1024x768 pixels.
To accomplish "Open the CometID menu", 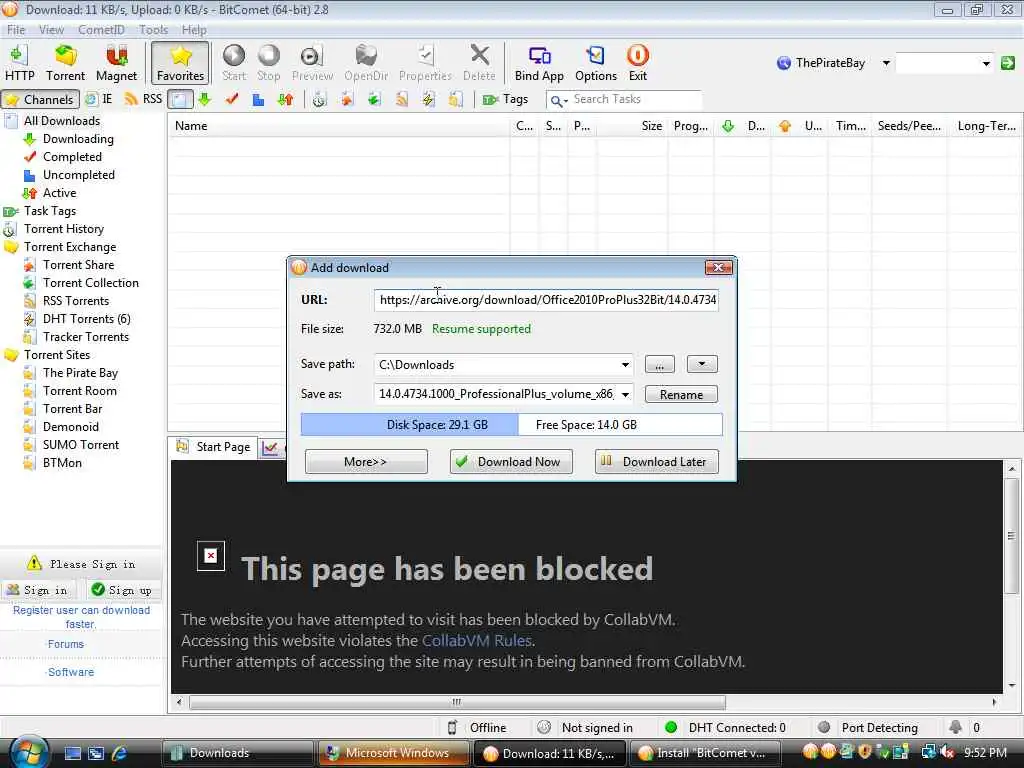I will (101, 30).
